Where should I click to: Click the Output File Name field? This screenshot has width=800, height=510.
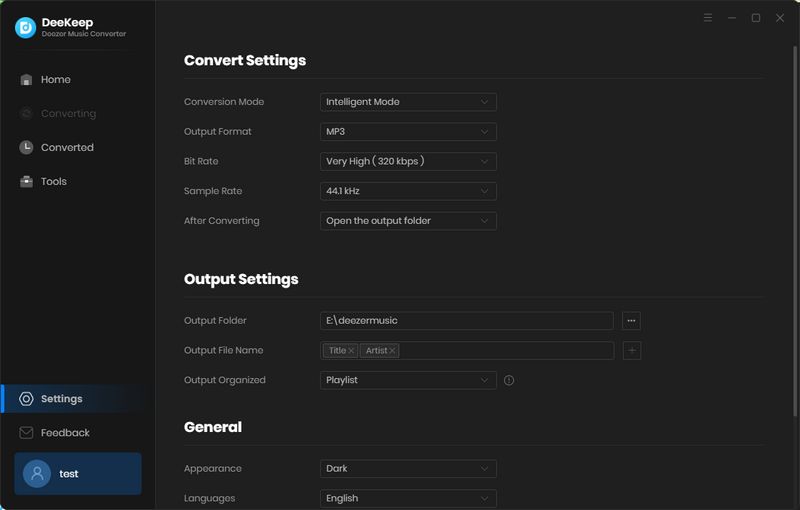467,350
